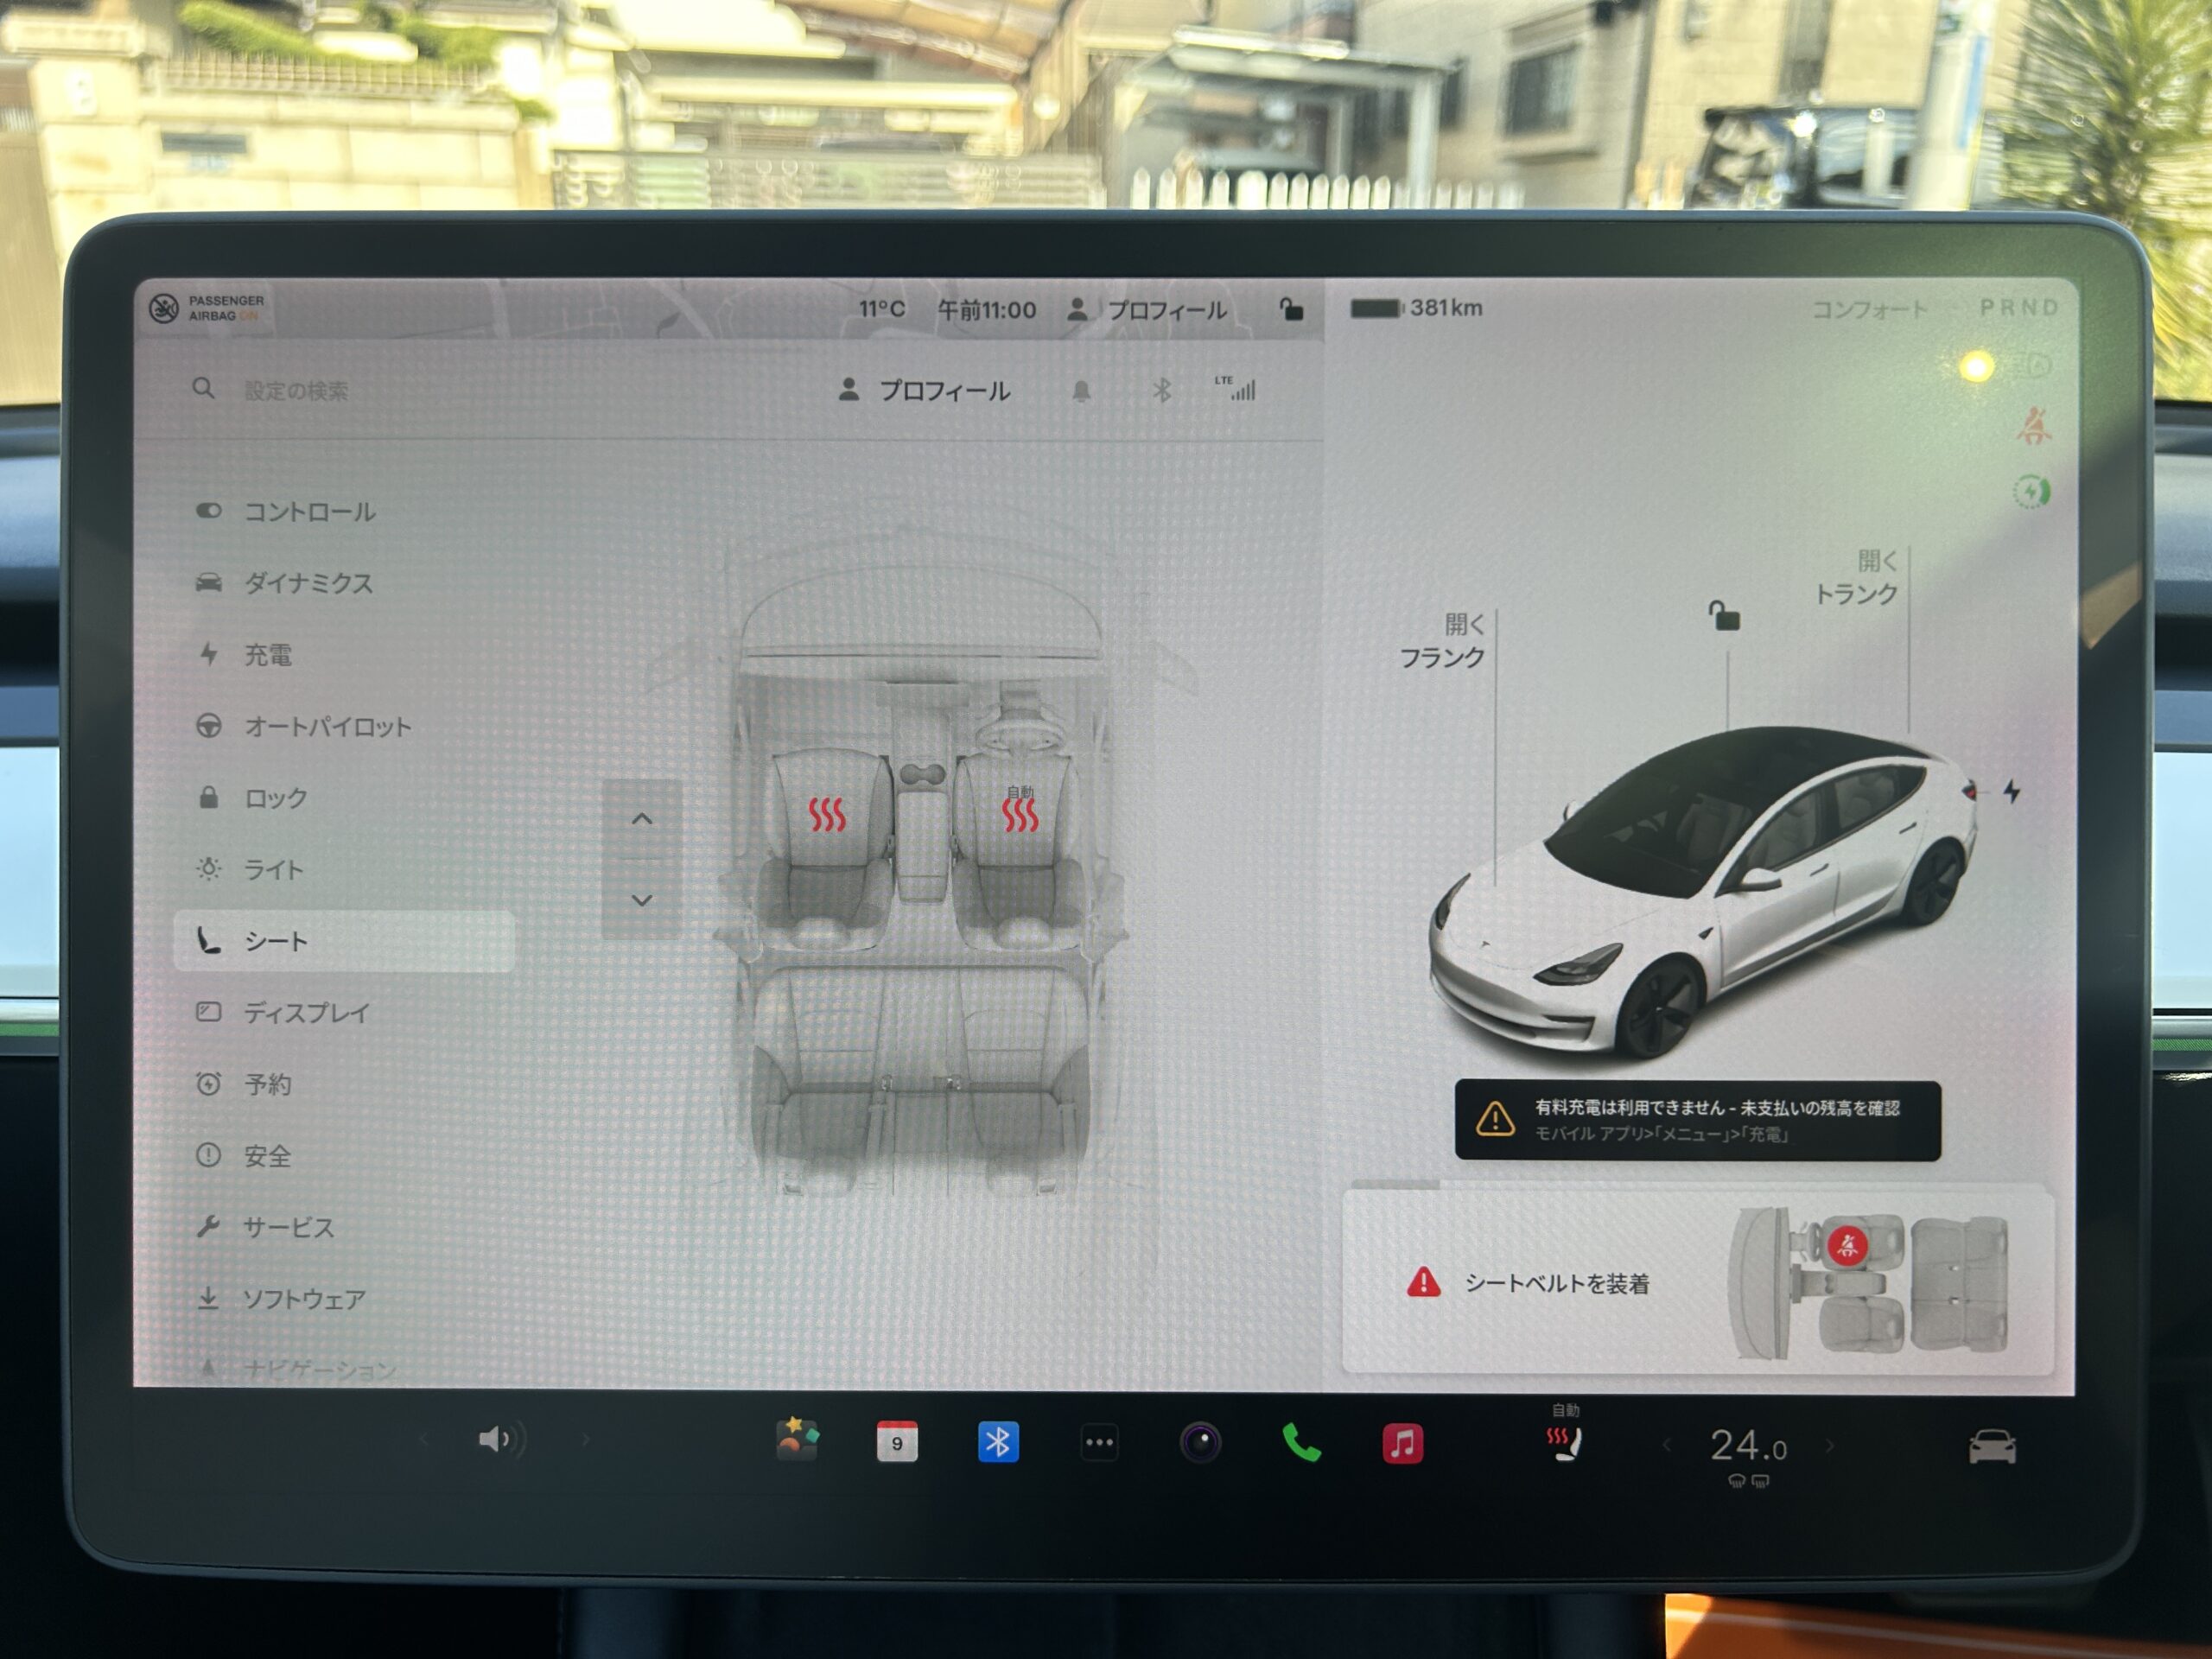Increase cabin temperature with right arrow

click(1830, 1446)
